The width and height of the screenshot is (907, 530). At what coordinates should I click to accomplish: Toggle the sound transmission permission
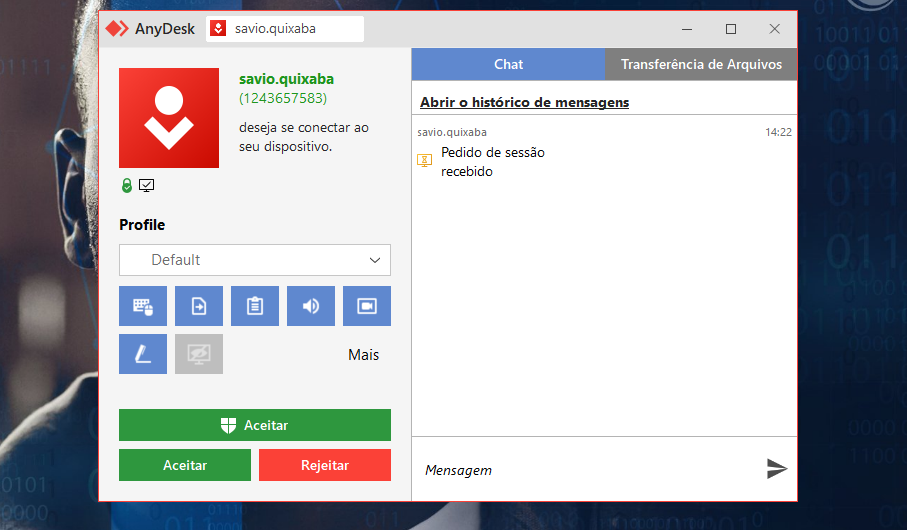(x=310, y=306)
